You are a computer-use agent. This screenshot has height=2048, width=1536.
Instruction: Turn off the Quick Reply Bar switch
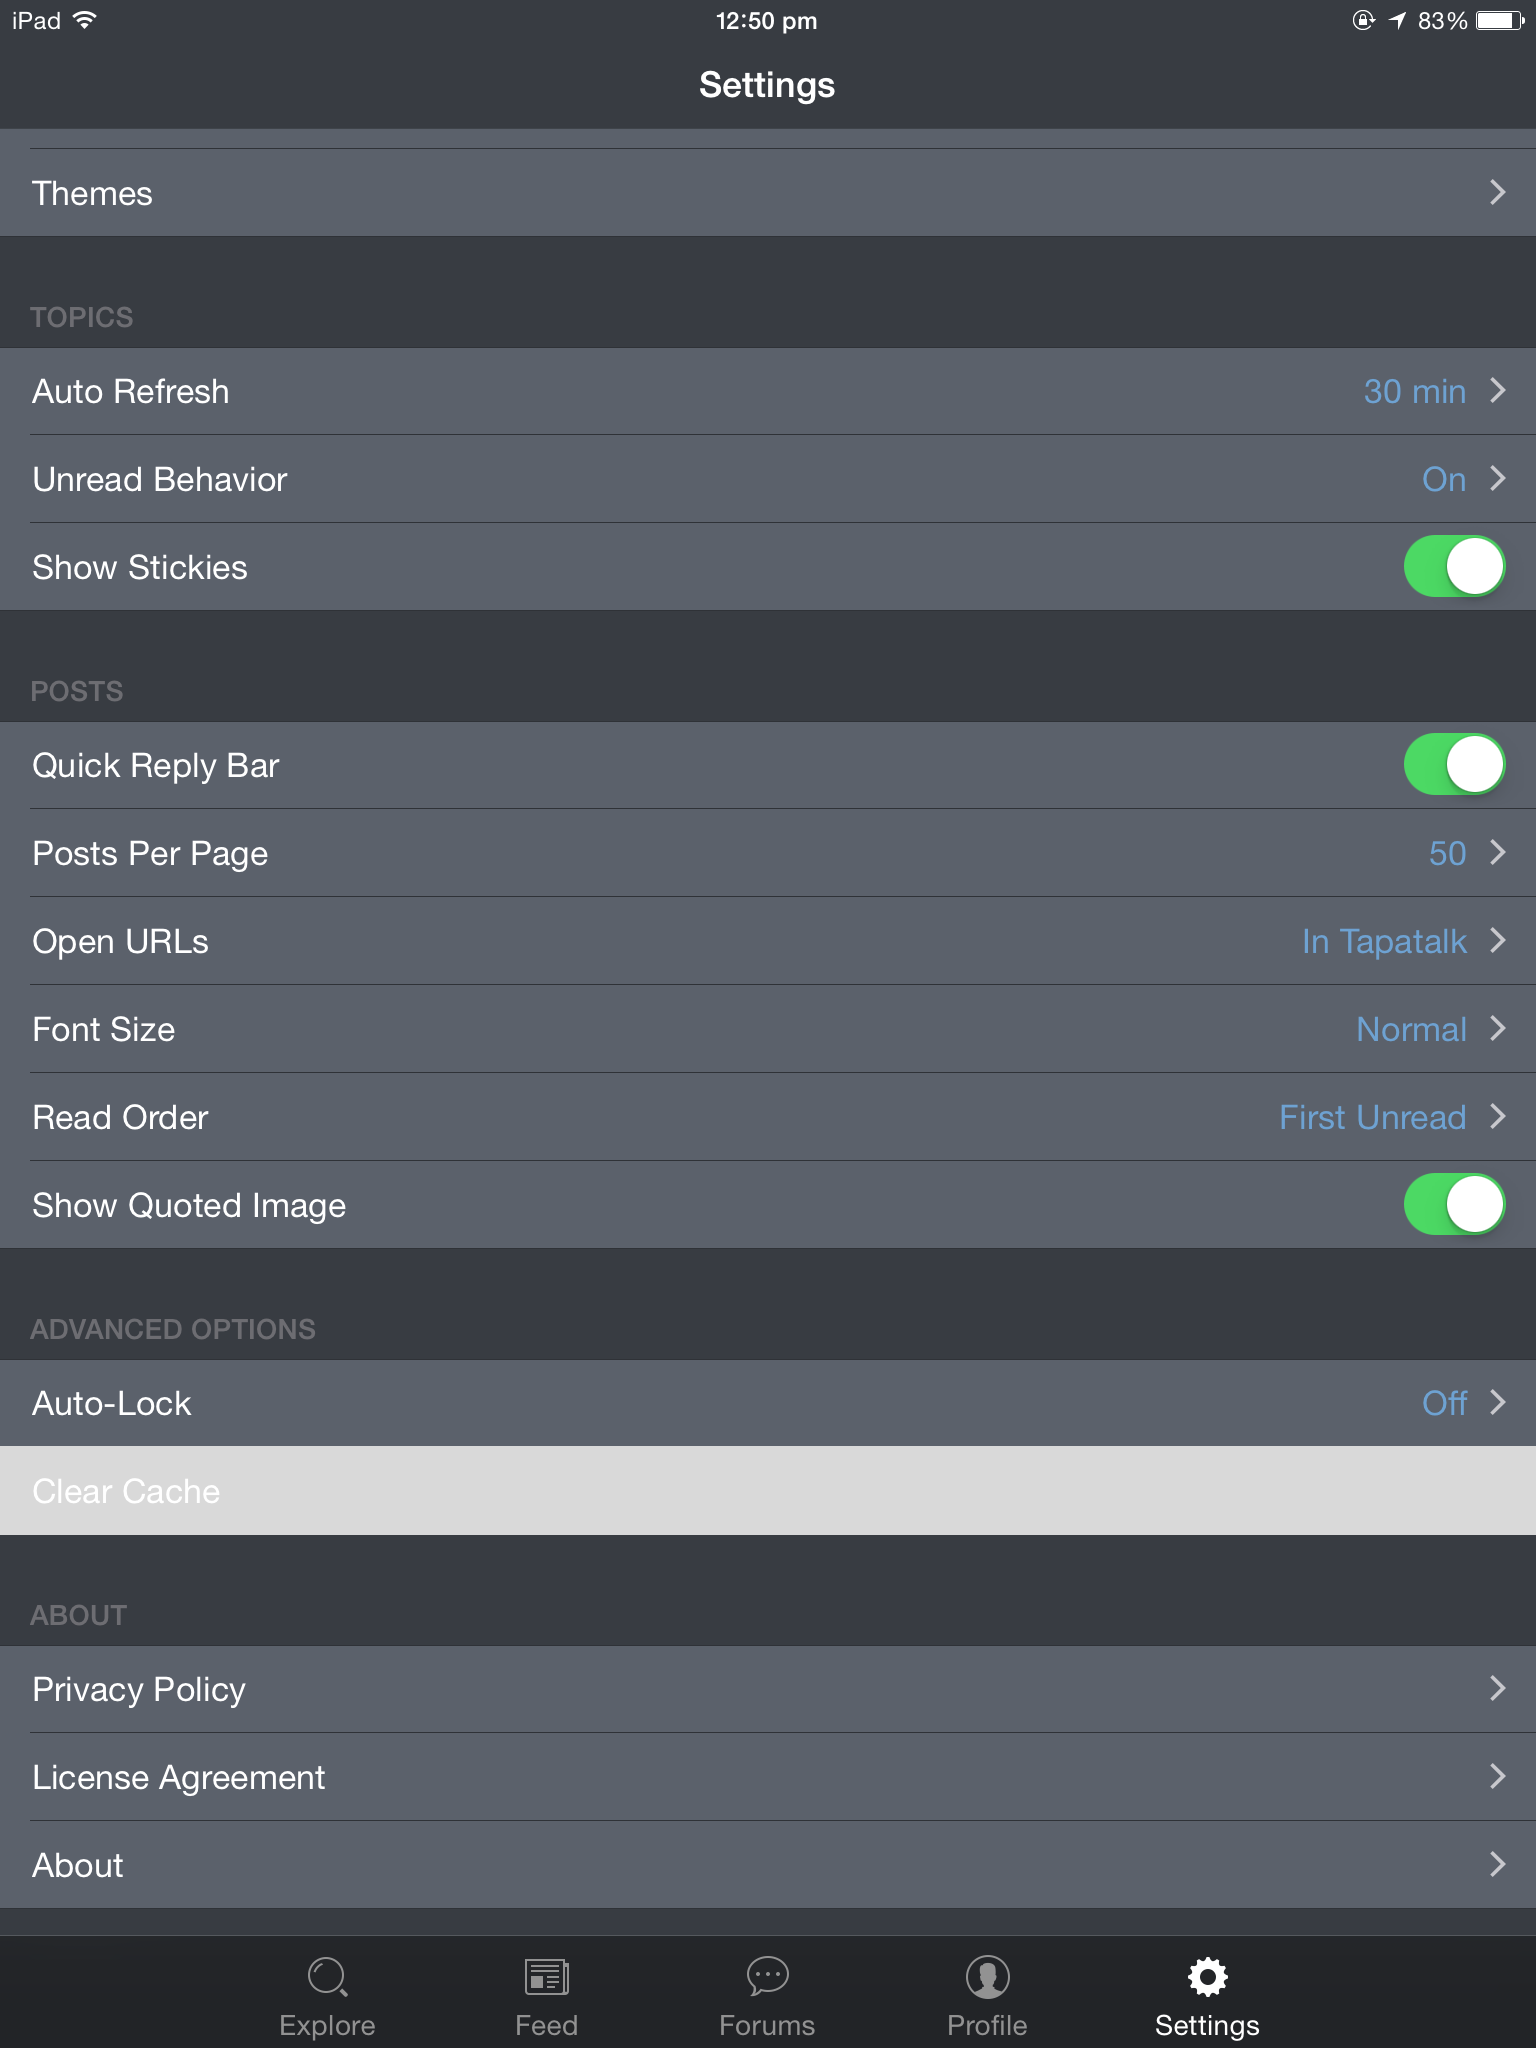[1454, 765]
